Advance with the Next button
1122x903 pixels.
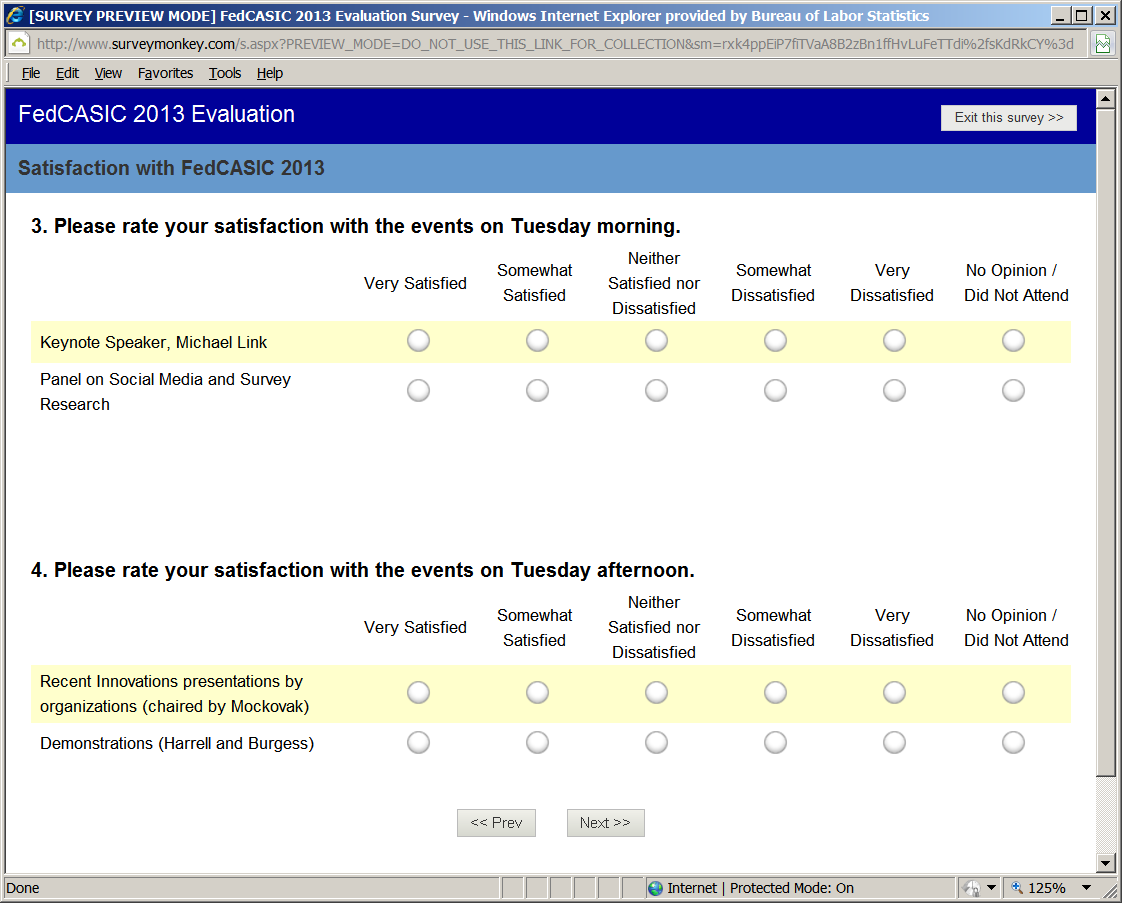pos(605,823)
